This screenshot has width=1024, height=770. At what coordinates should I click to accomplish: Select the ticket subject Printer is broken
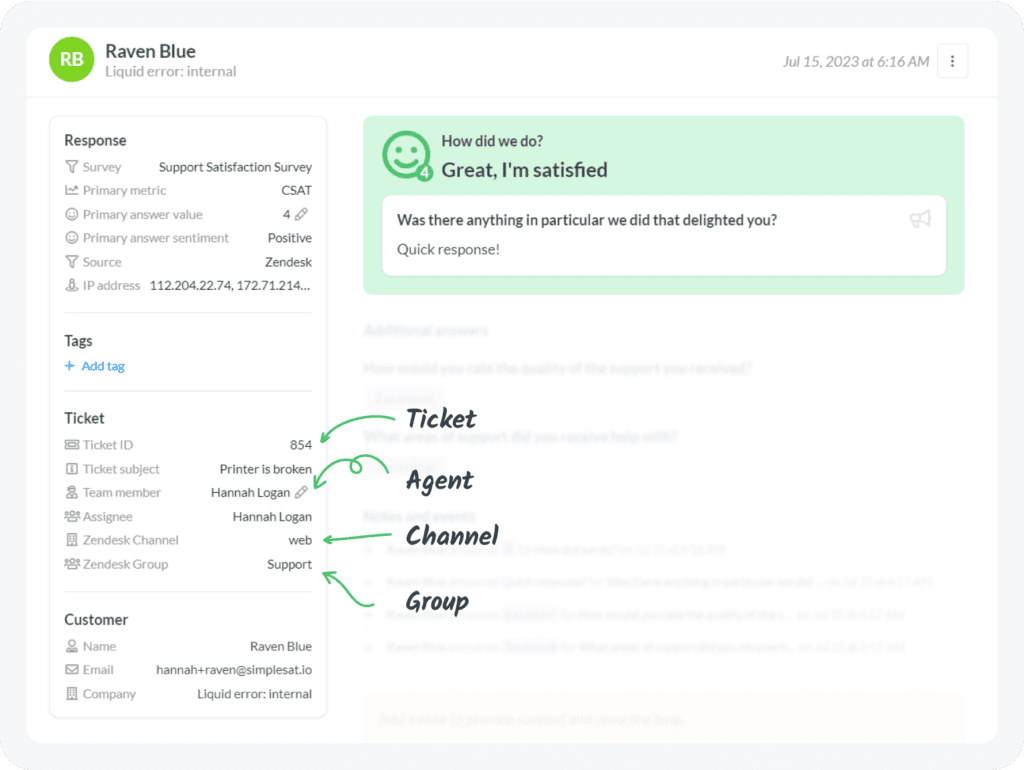pos(265,468)
